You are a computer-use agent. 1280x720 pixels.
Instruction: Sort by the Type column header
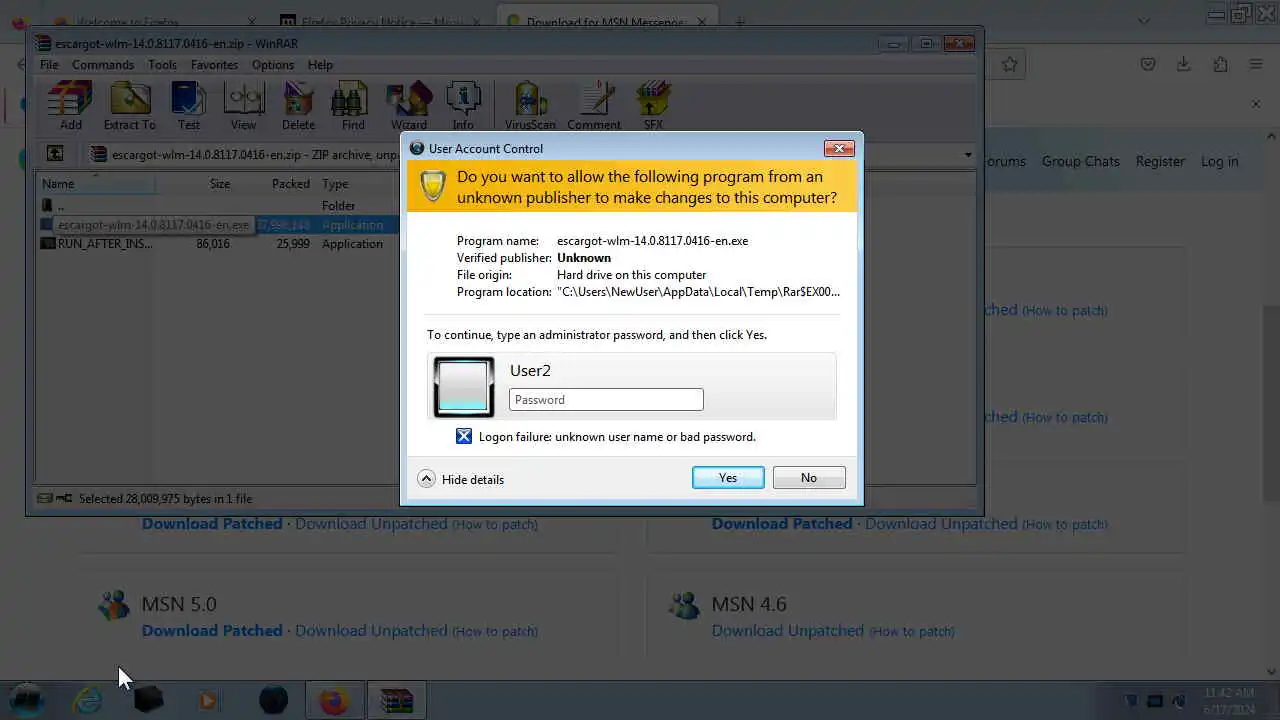click(358, 184)
